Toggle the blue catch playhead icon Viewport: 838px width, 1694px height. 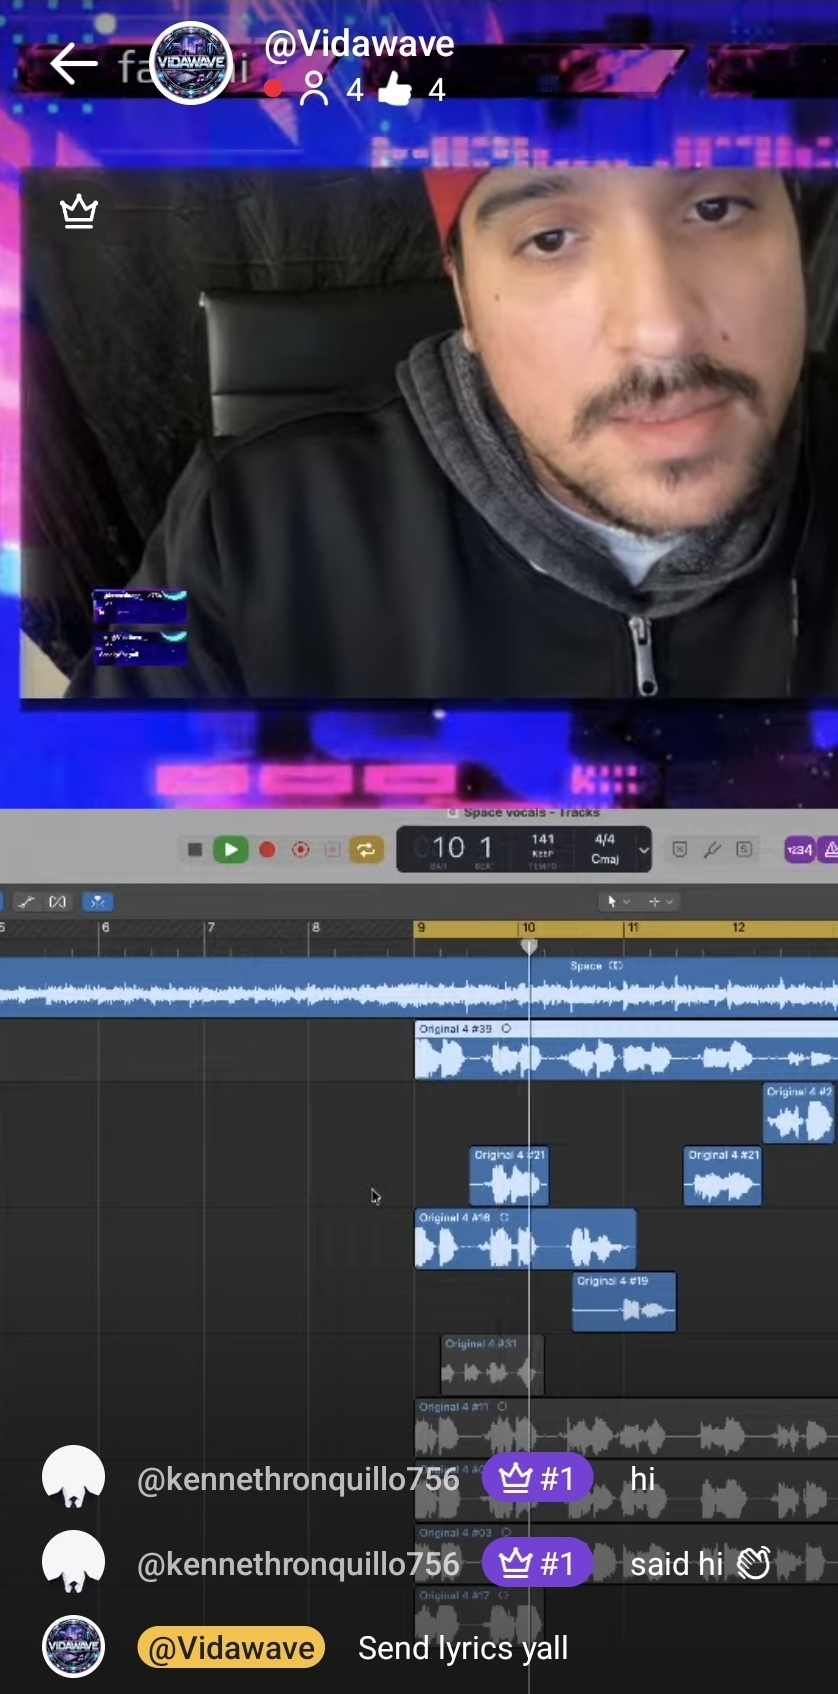97,902
